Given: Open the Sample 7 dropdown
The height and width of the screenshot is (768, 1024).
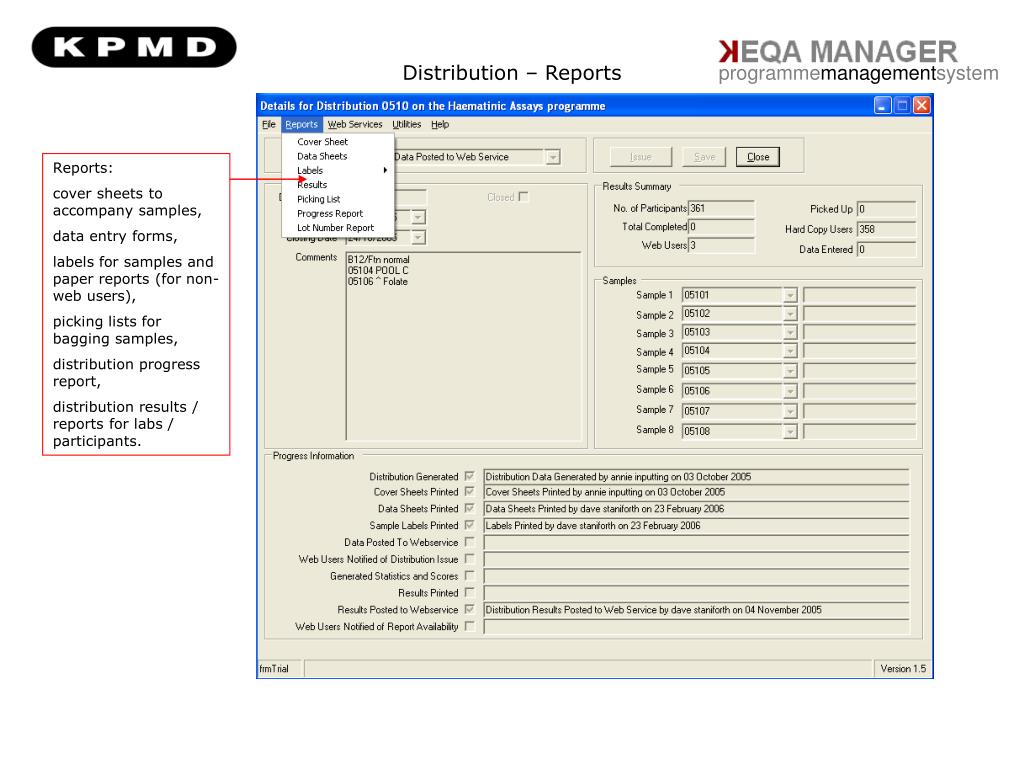Looking at the screenshot, I should [x=790, y=411].
